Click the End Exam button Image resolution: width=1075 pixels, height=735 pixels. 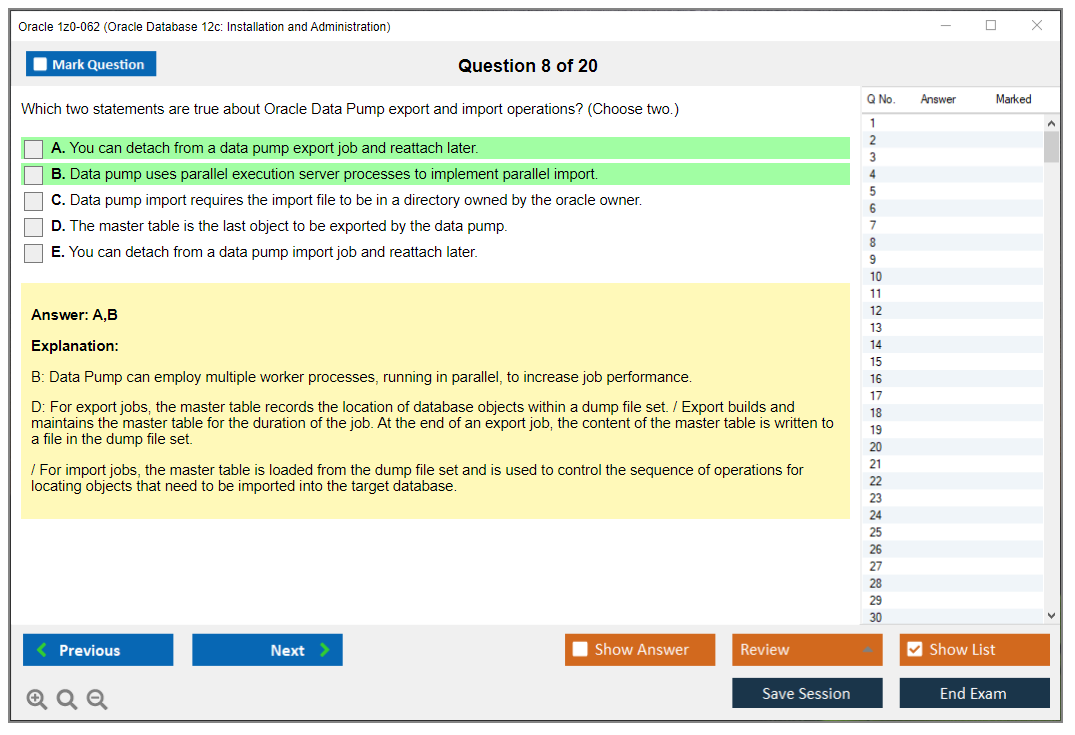tap(974, 693)
